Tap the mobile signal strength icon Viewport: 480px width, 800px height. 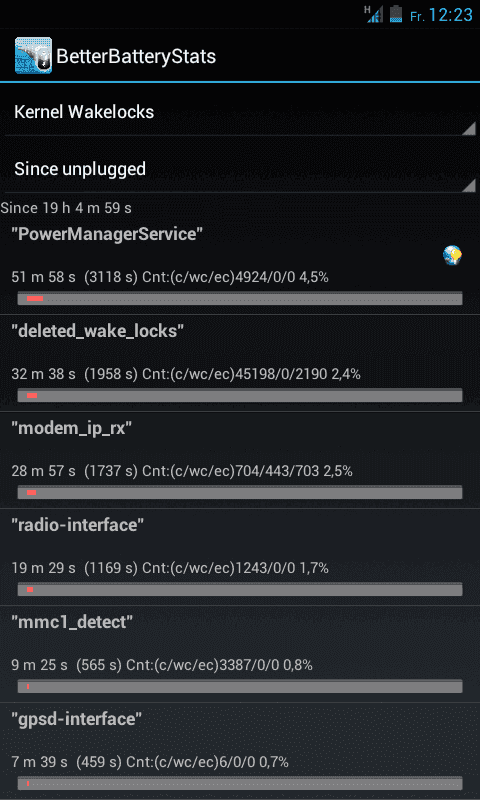tap(373, 14)
